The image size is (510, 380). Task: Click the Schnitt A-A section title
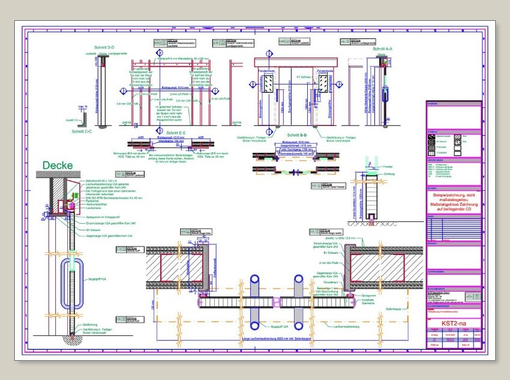point(382,49)
